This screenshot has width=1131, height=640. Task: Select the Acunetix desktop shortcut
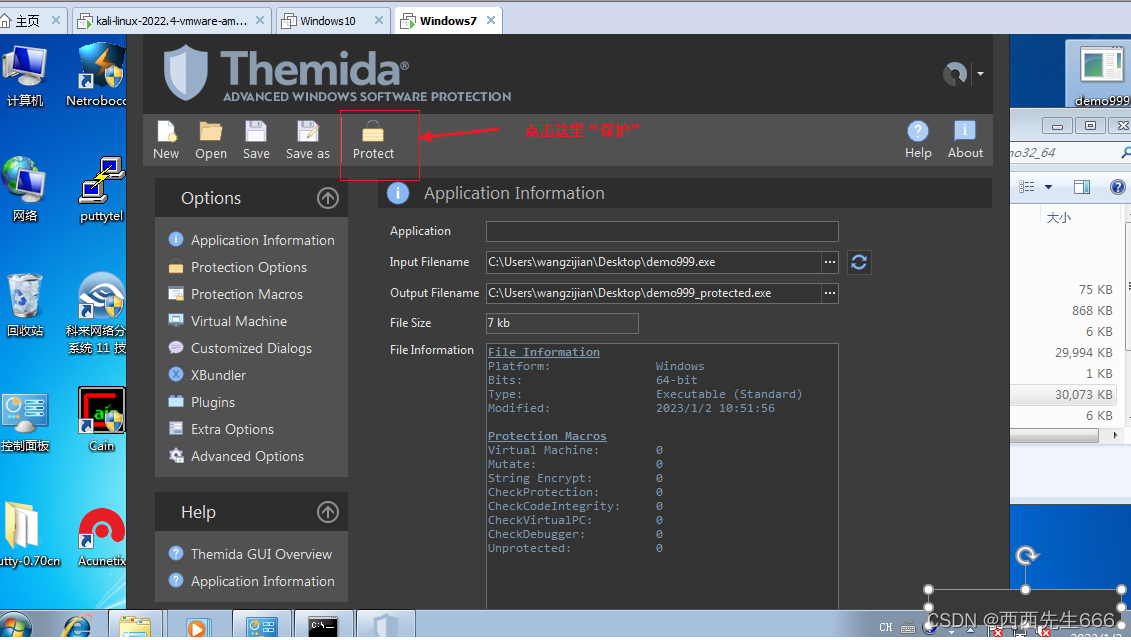101,538
